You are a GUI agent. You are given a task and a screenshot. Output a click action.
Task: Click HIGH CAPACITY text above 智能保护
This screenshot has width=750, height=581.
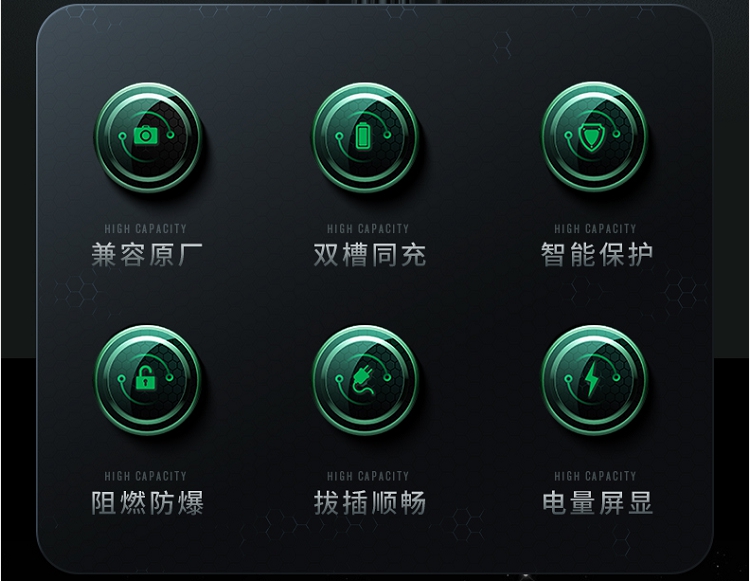tap(595, 229)
